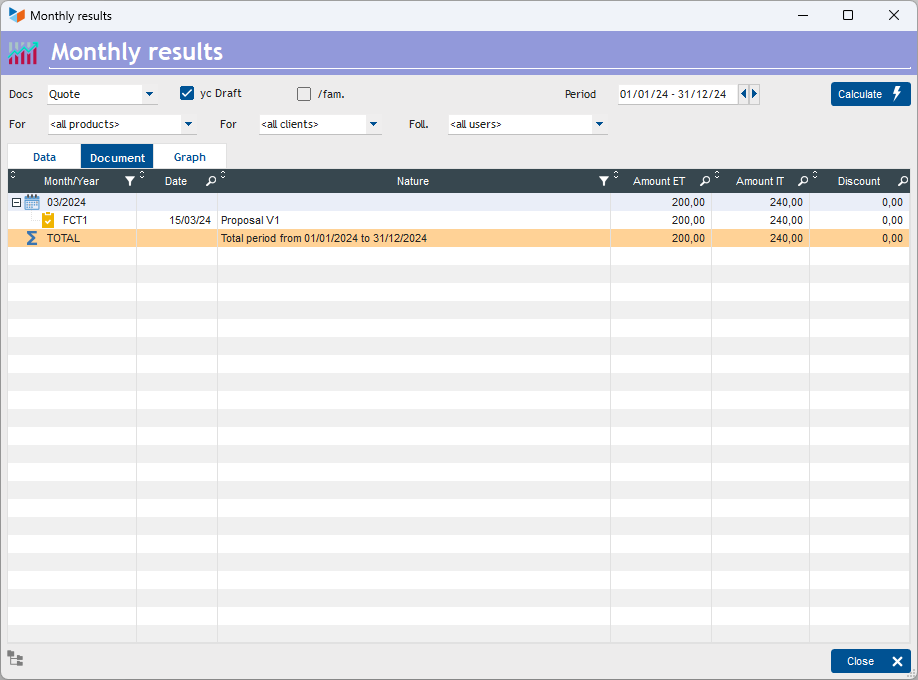
Task: Go to the next period arrow
Action: tap(754, 94)
